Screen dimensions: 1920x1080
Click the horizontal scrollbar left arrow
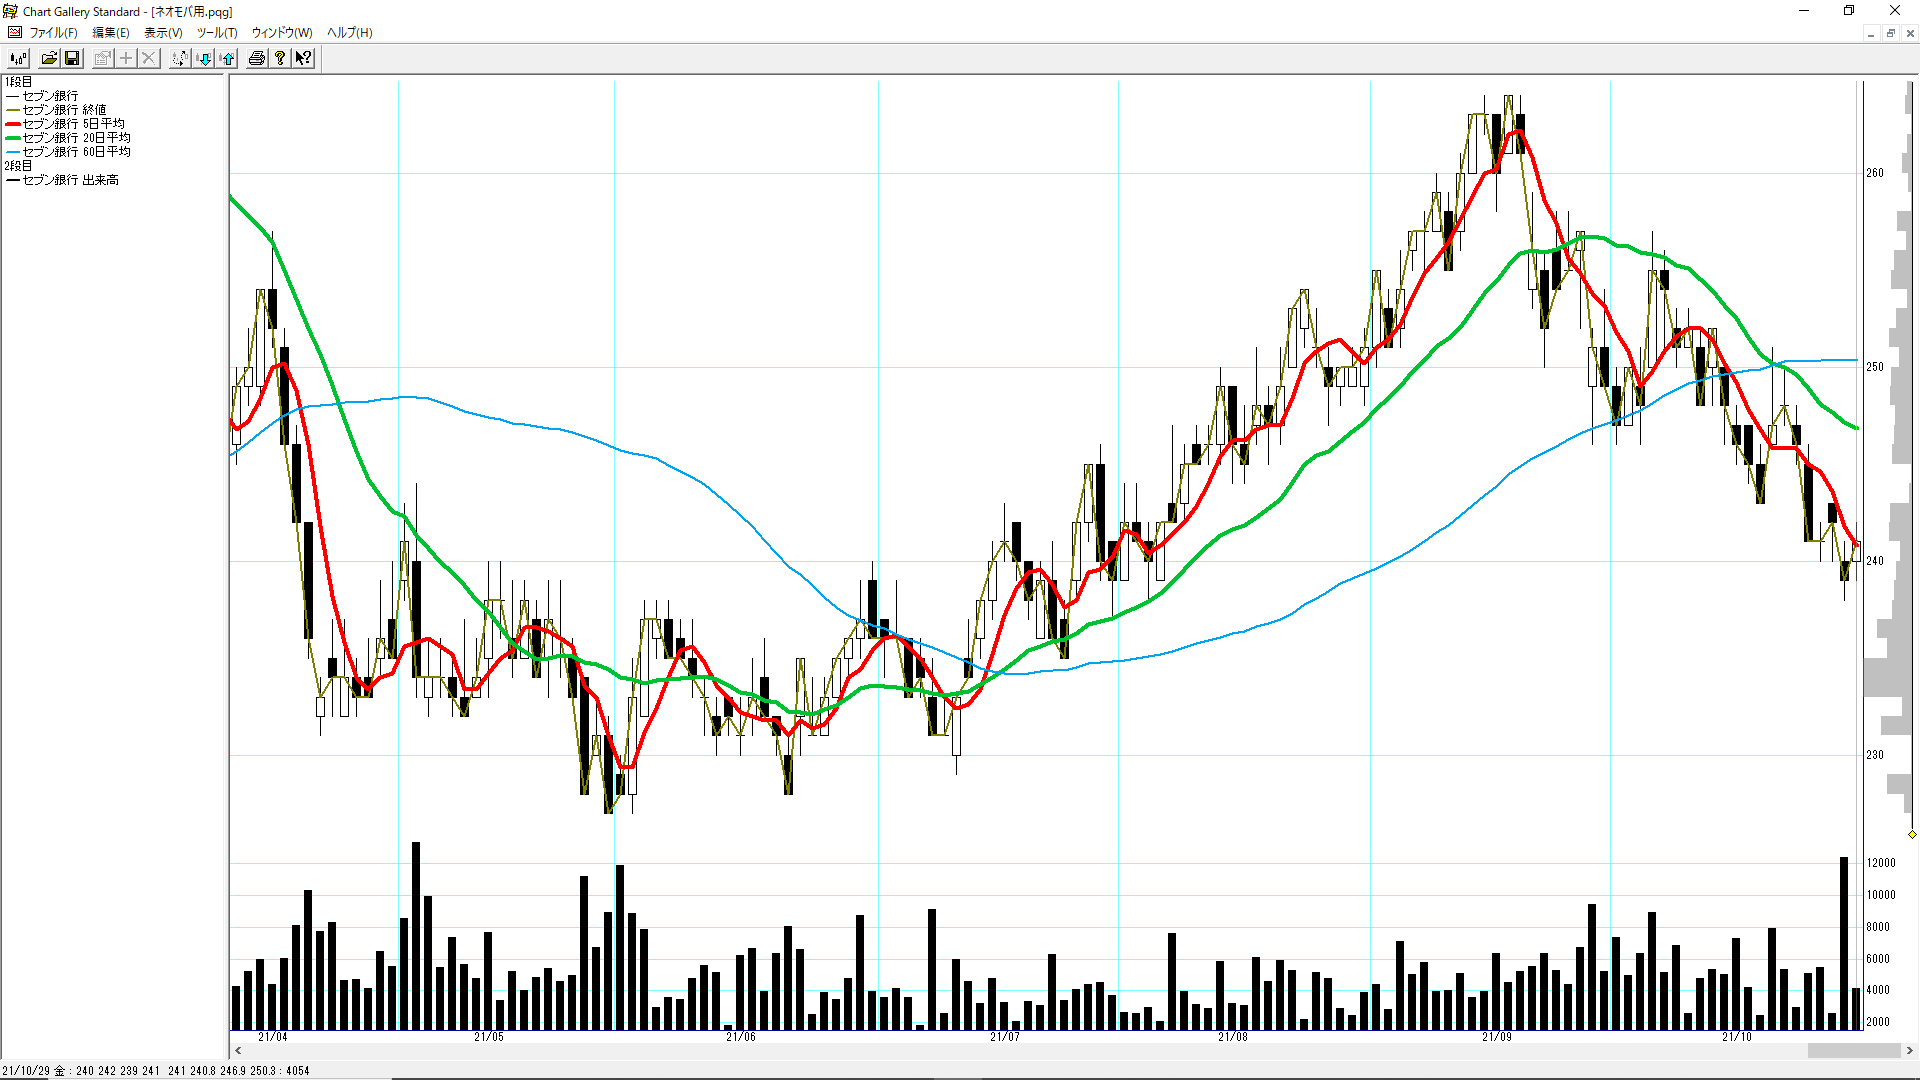(x=238, y=1050)
